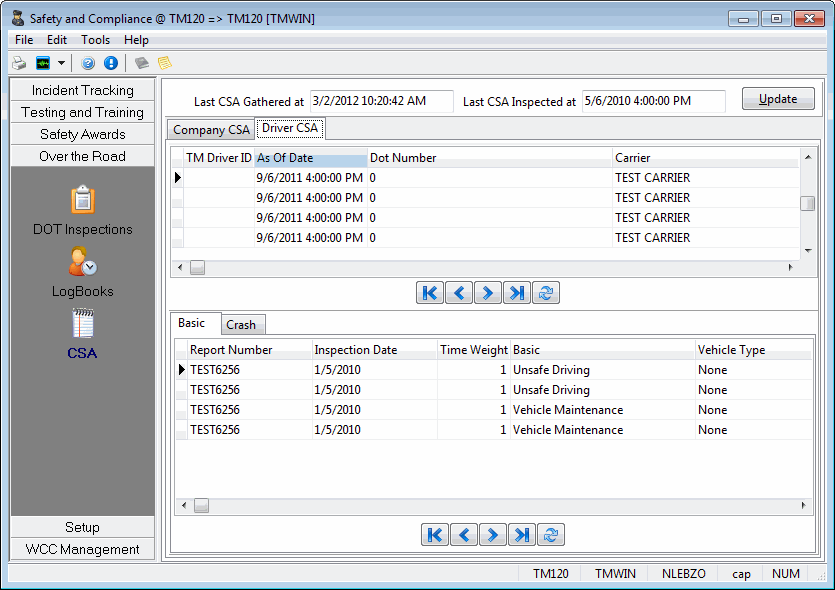This screenshot has height=590, width=835.
Task: Go to last record in driver grid
Action: (517, 293)
